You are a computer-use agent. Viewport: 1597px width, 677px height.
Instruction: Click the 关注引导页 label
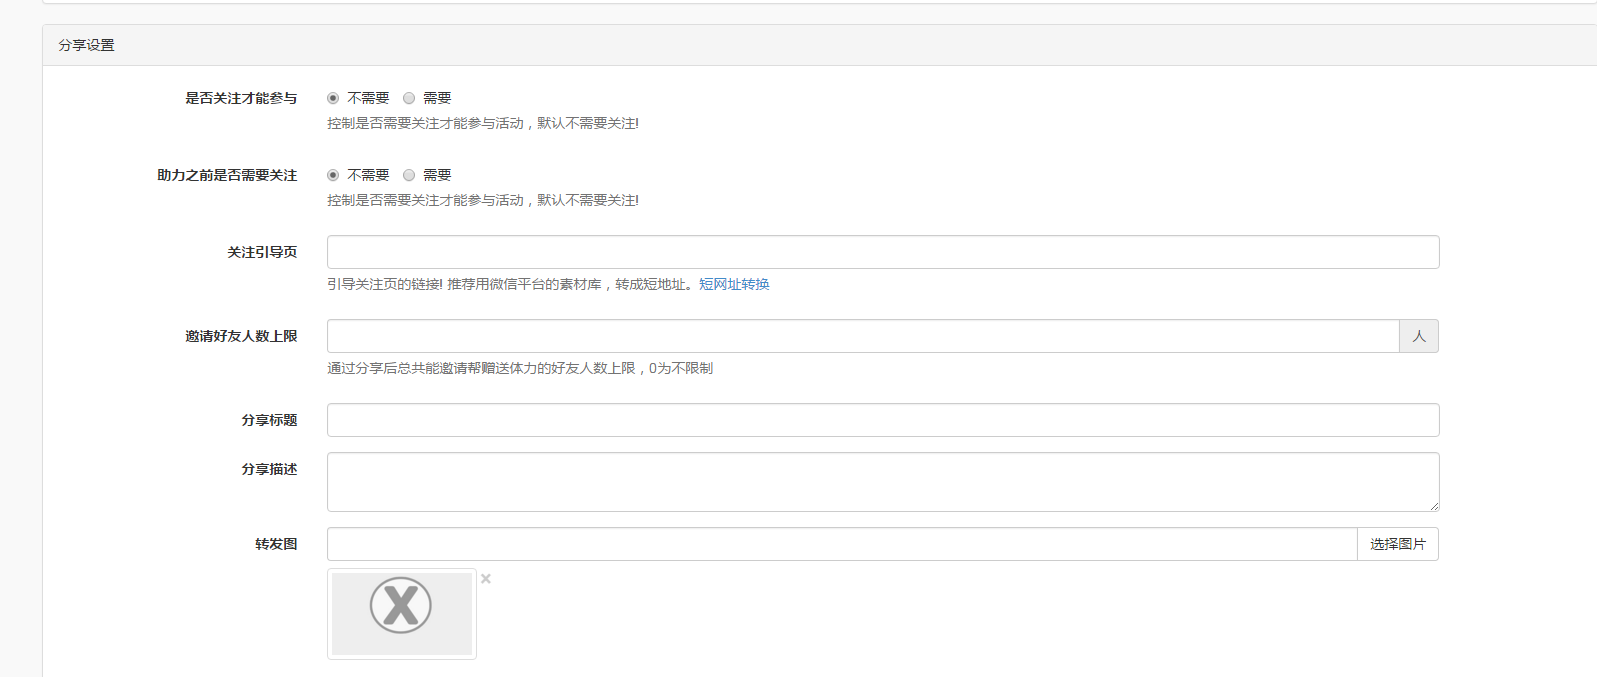click(x=262, y=252)
